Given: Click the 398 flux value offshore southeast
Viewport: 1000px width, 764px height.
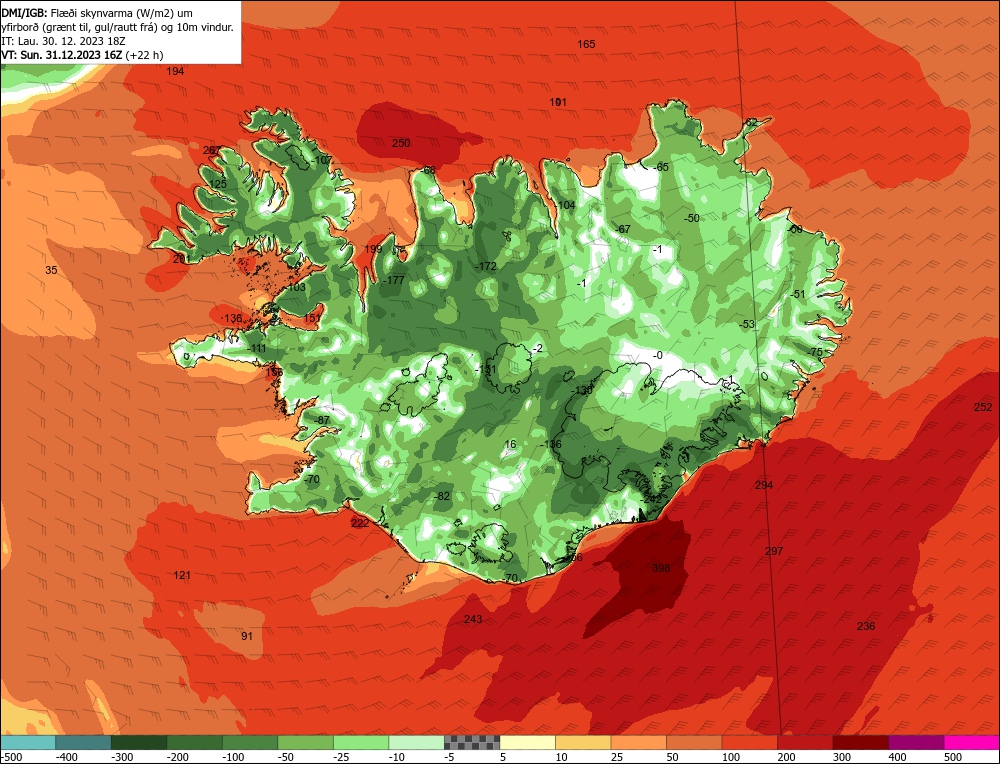Looking at the screenshot, I should pos(661,568).
